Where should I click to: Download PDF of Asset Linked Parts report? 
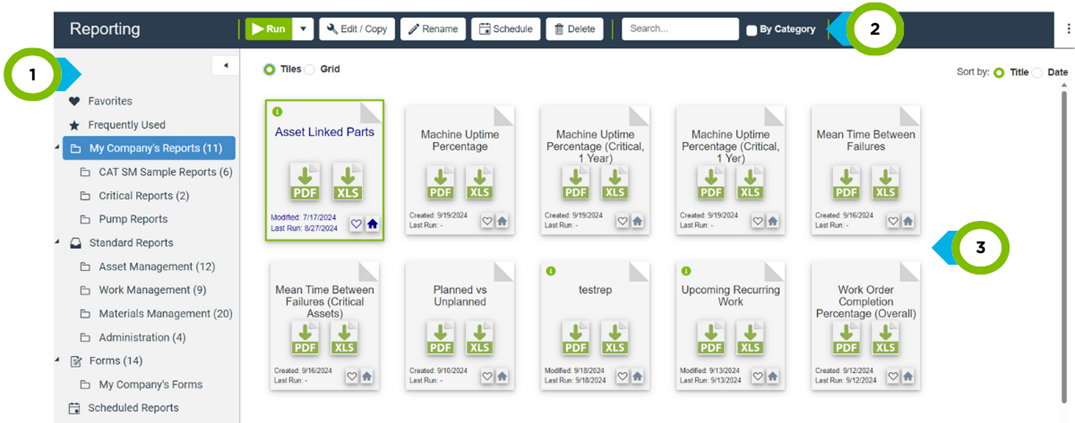305,183
